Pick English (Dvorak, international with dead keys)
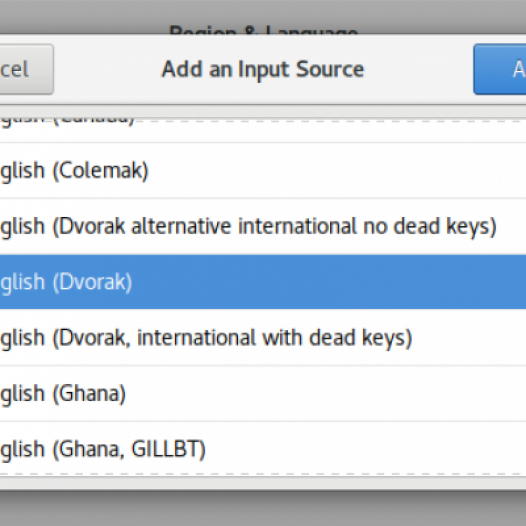This screenshot has width=526, height=526. tap(263, 337)
